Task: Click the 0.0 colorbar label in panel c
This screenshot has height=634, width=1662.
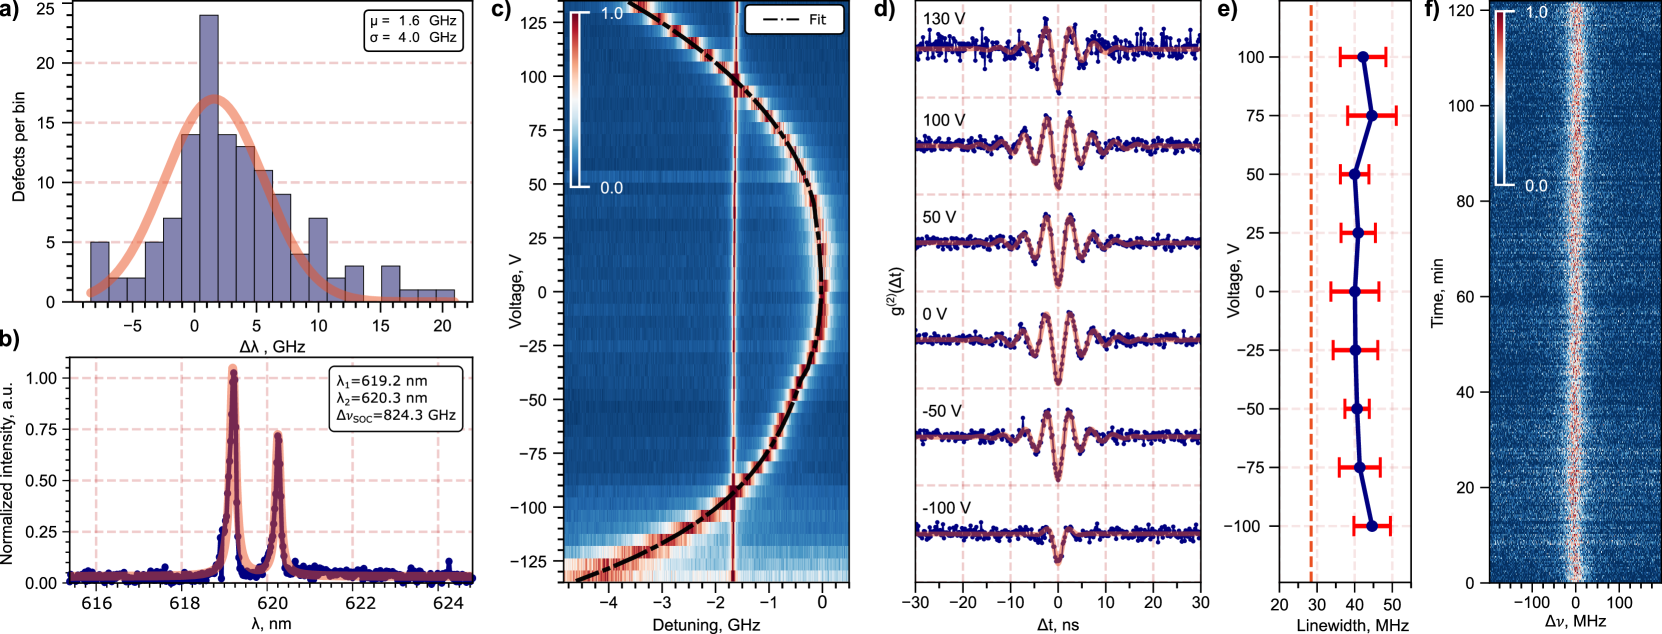Action: click(611, 188)
